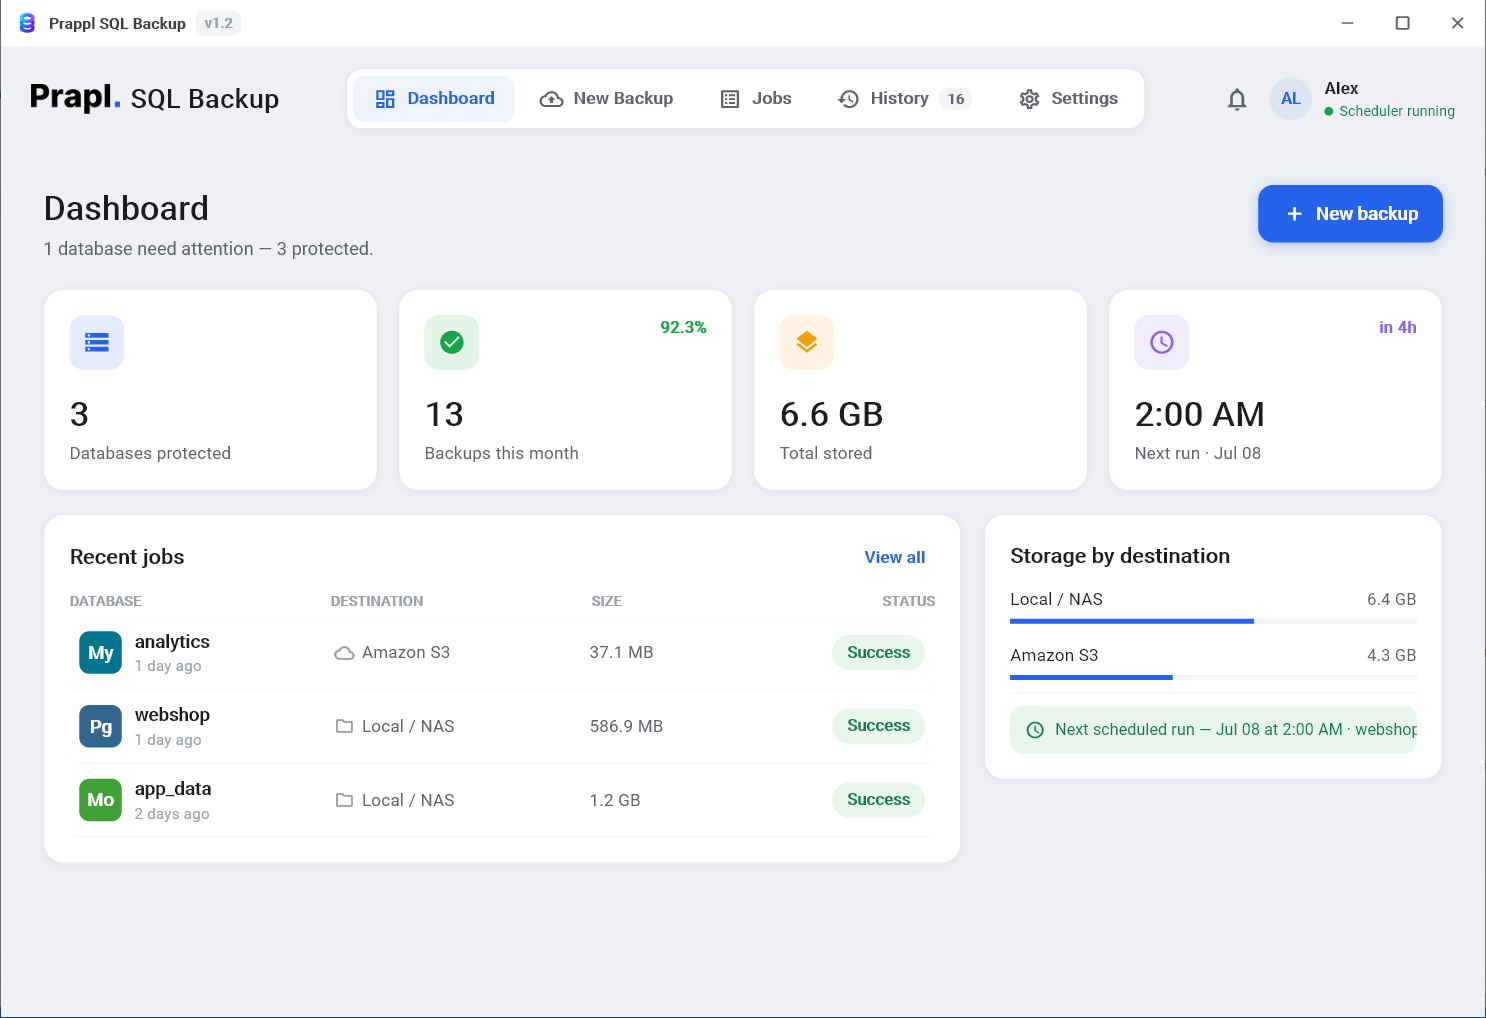Click the SIZE column header
The height and width of the screenshot is (1018, 1486).
[x=606, y=601]
